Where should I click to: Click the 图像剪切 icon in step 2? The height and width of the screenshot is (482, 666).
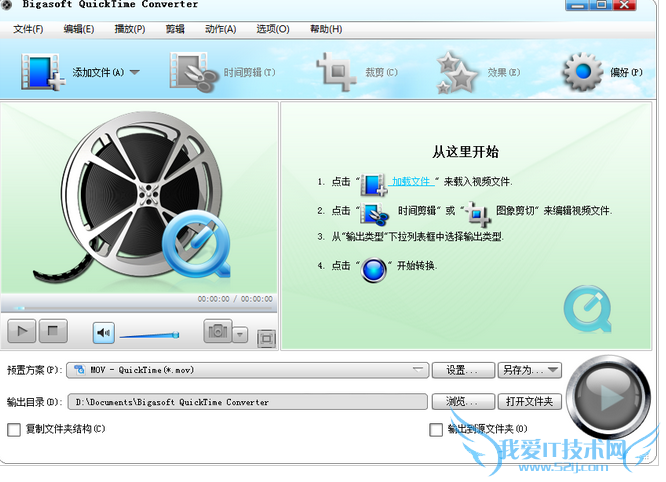(x=477, y=213)
